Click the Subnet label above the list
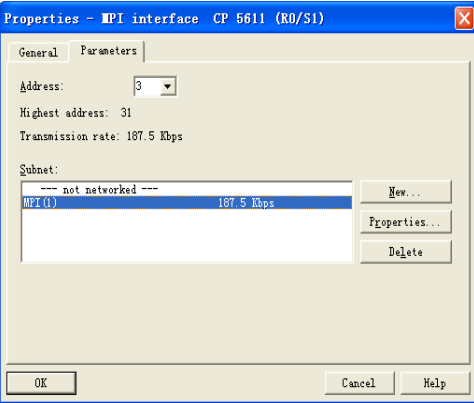This screenshot has width=474, height=403. pos(39,169)
